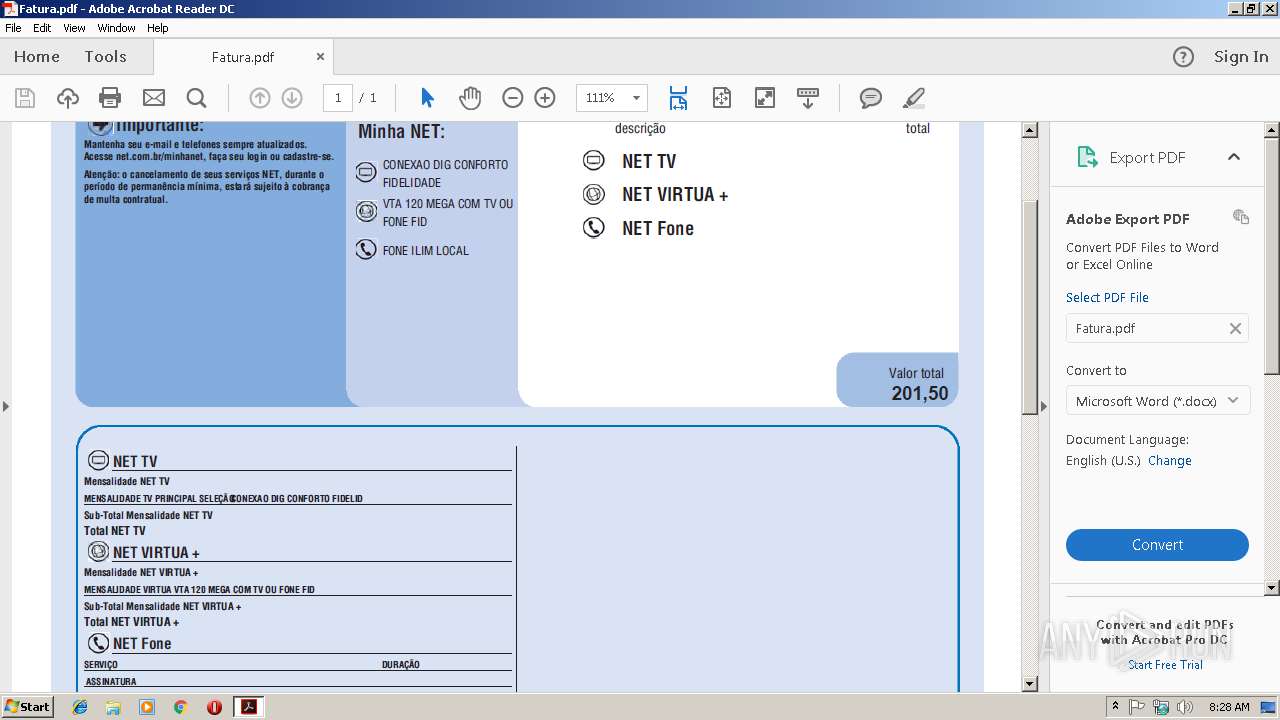Expand the left navigation pane arrow

pyautogui.click(x=6, y=406)
